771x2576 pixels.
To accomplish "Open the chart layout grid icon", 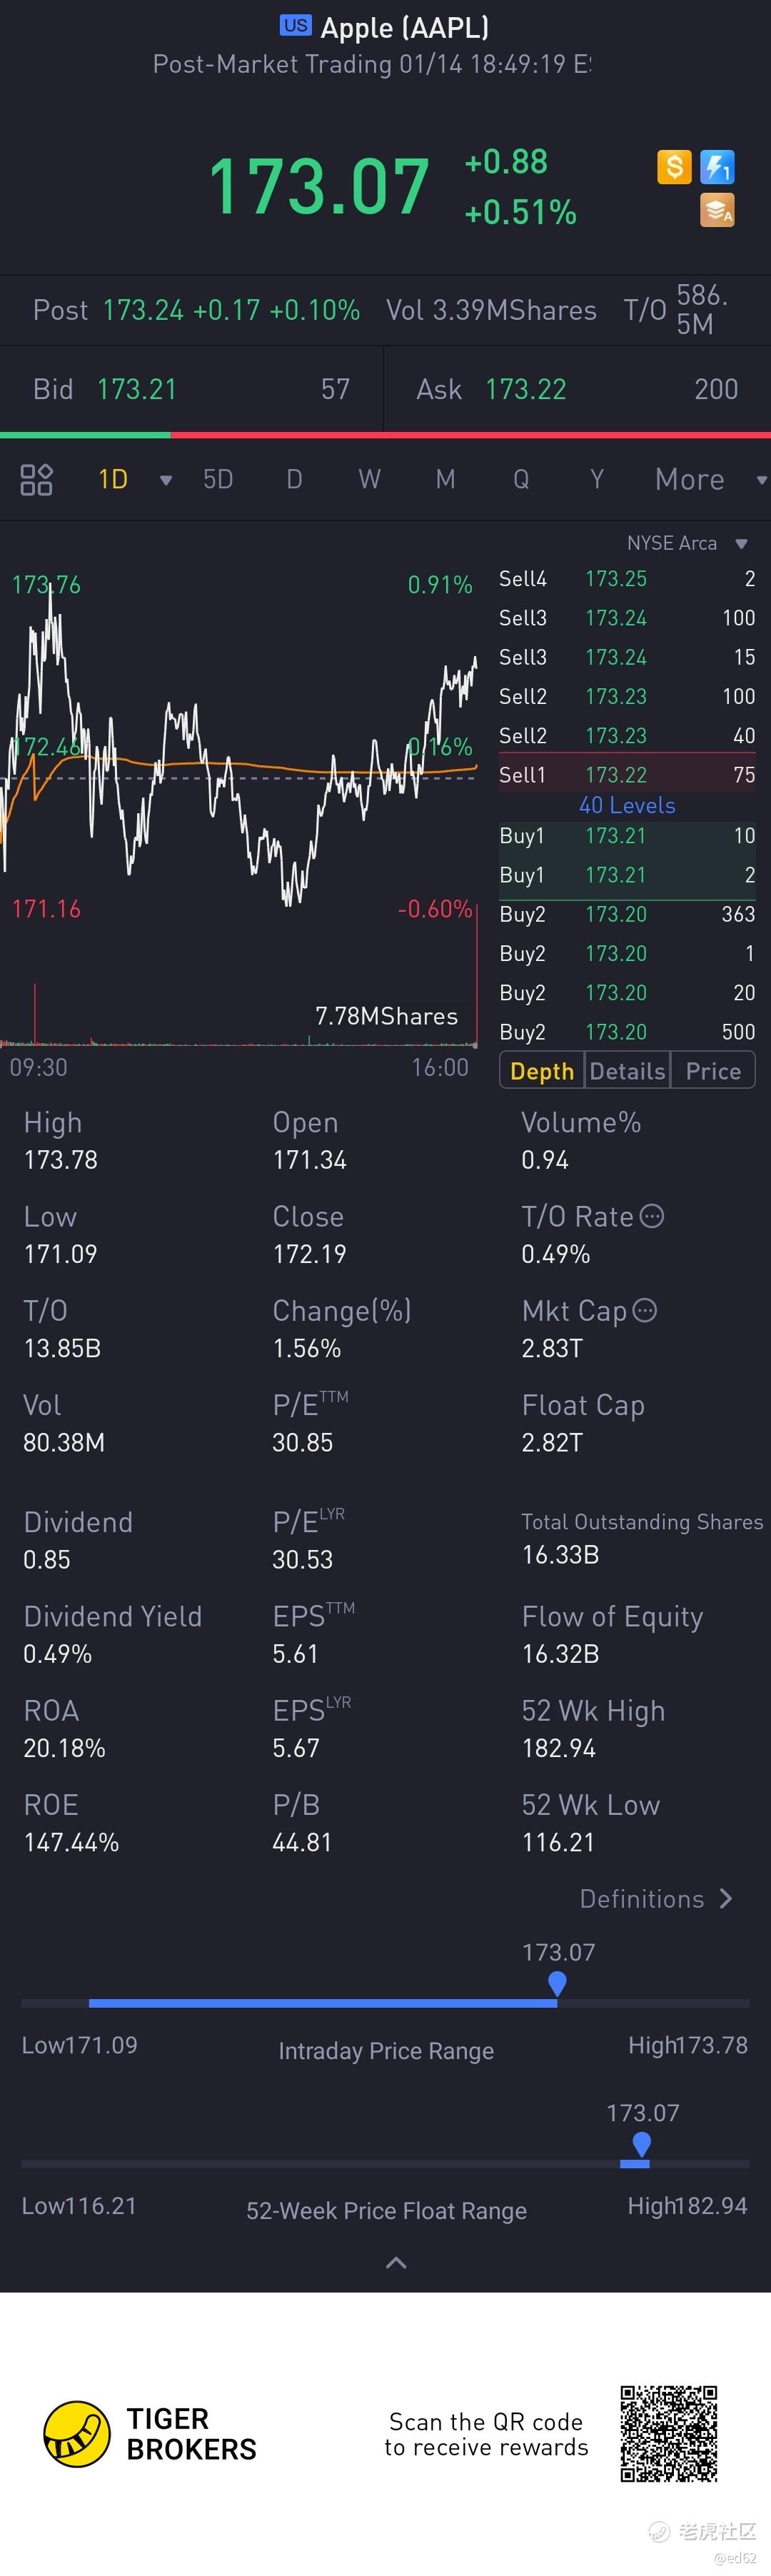I will 36,480.
